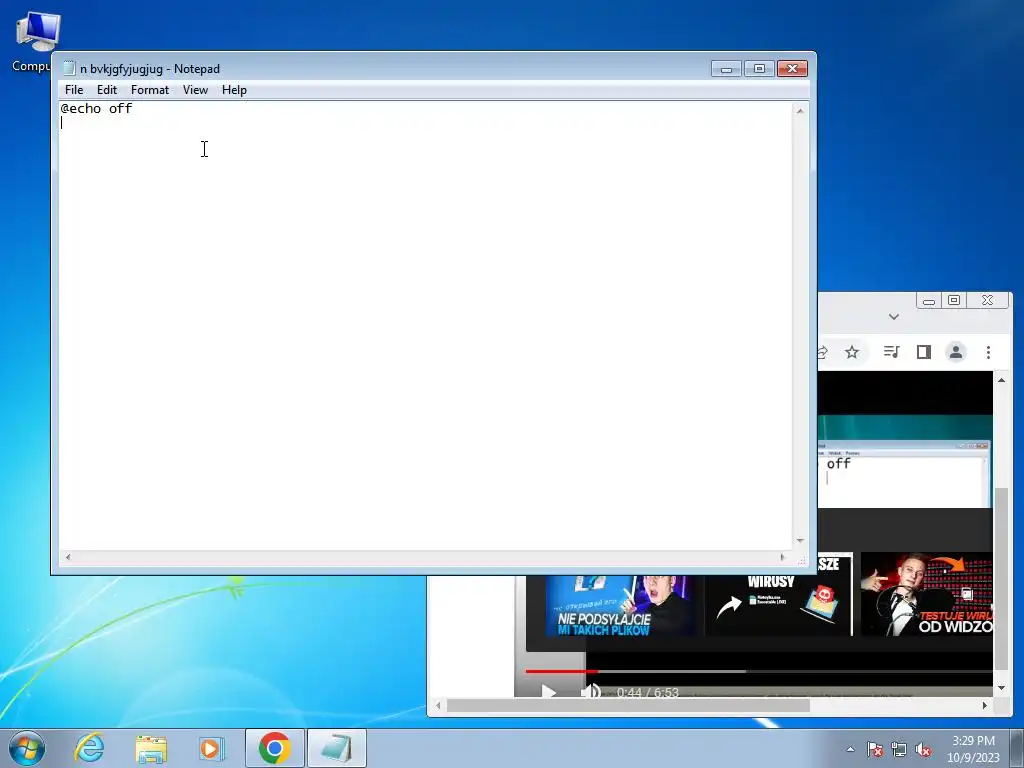Minimize the Notepad window
1024x768 pixels.
726,69
